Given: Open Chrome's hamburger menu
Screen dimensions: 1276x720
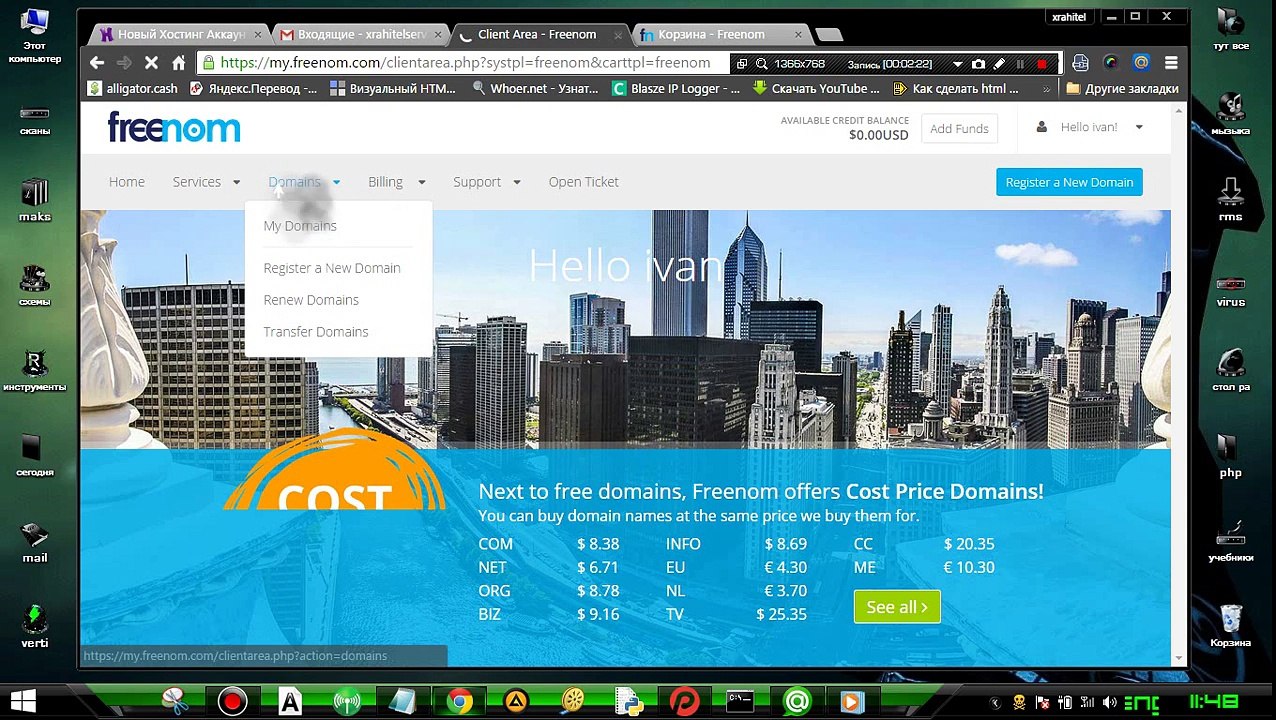Looking at the screenshot, I should (1171, 63).
